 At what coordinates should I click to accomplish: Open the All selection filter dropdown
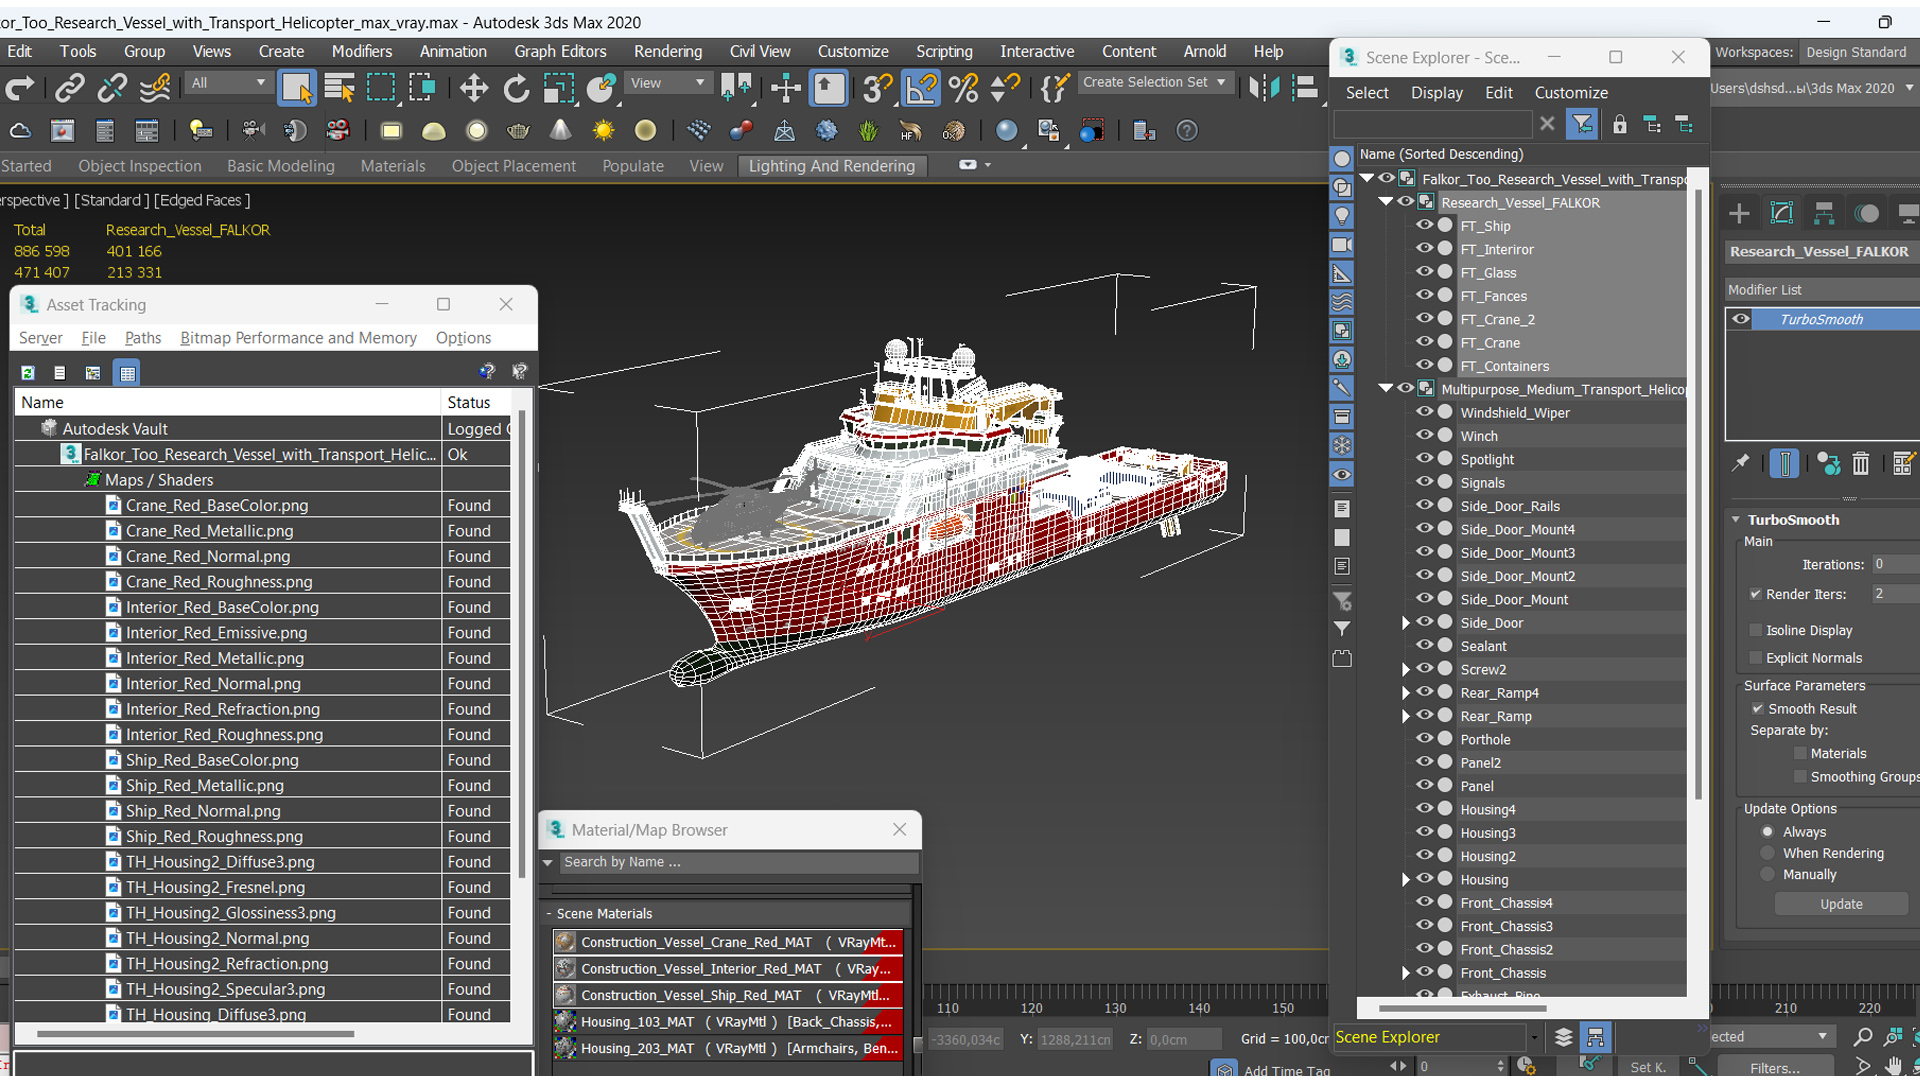pos(228,83)
